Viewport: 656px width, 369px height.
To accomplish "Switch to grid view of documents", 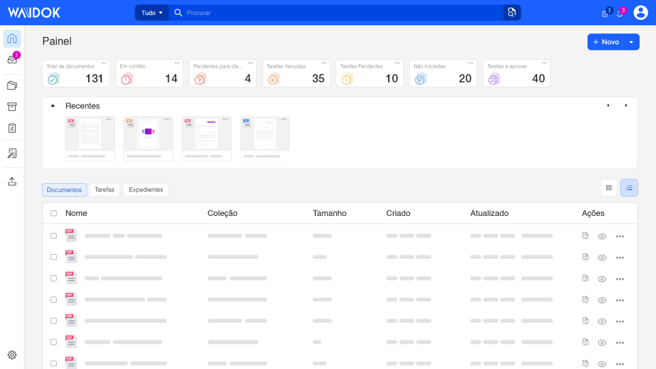I will click(x=609, y=188).
